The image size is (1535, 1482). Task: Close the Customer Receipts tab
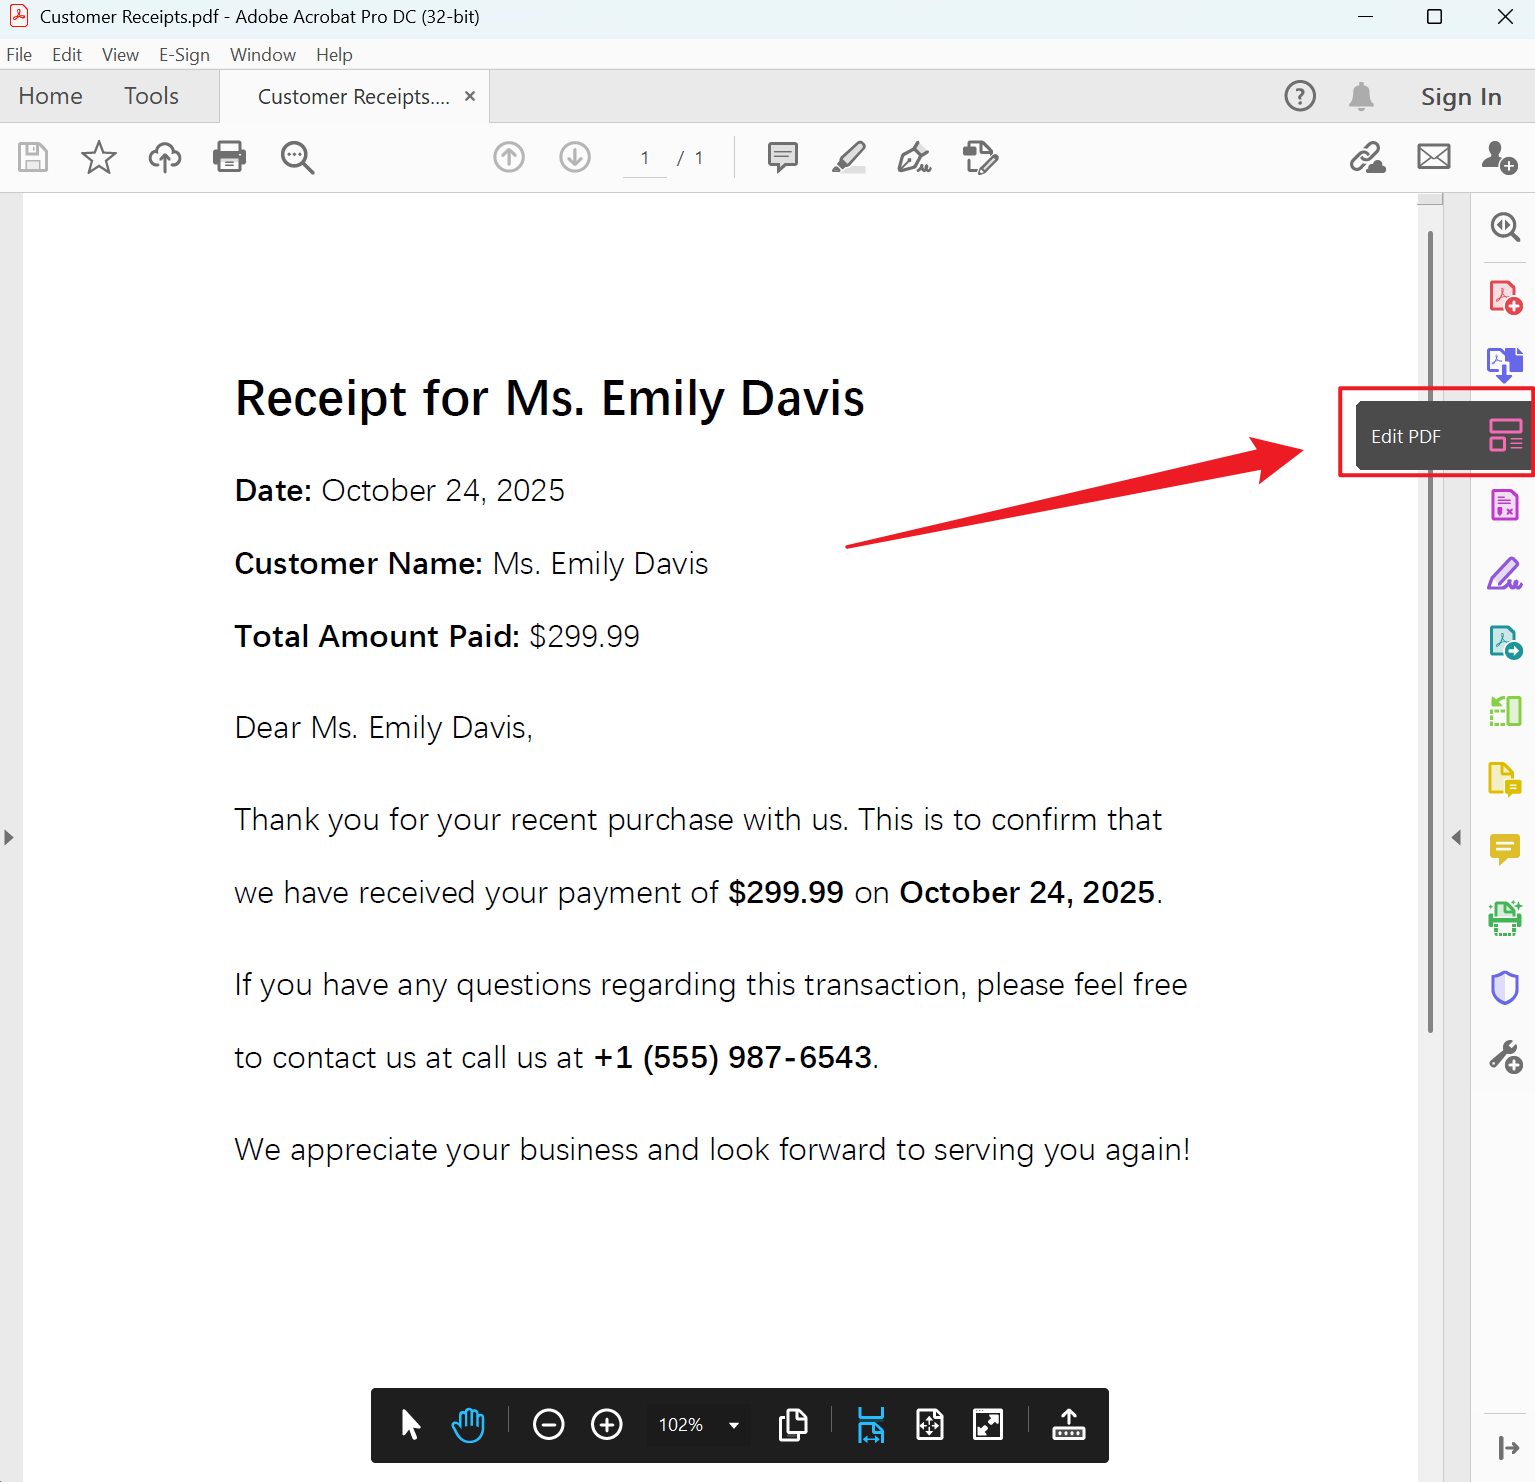(x=470, y=96)
